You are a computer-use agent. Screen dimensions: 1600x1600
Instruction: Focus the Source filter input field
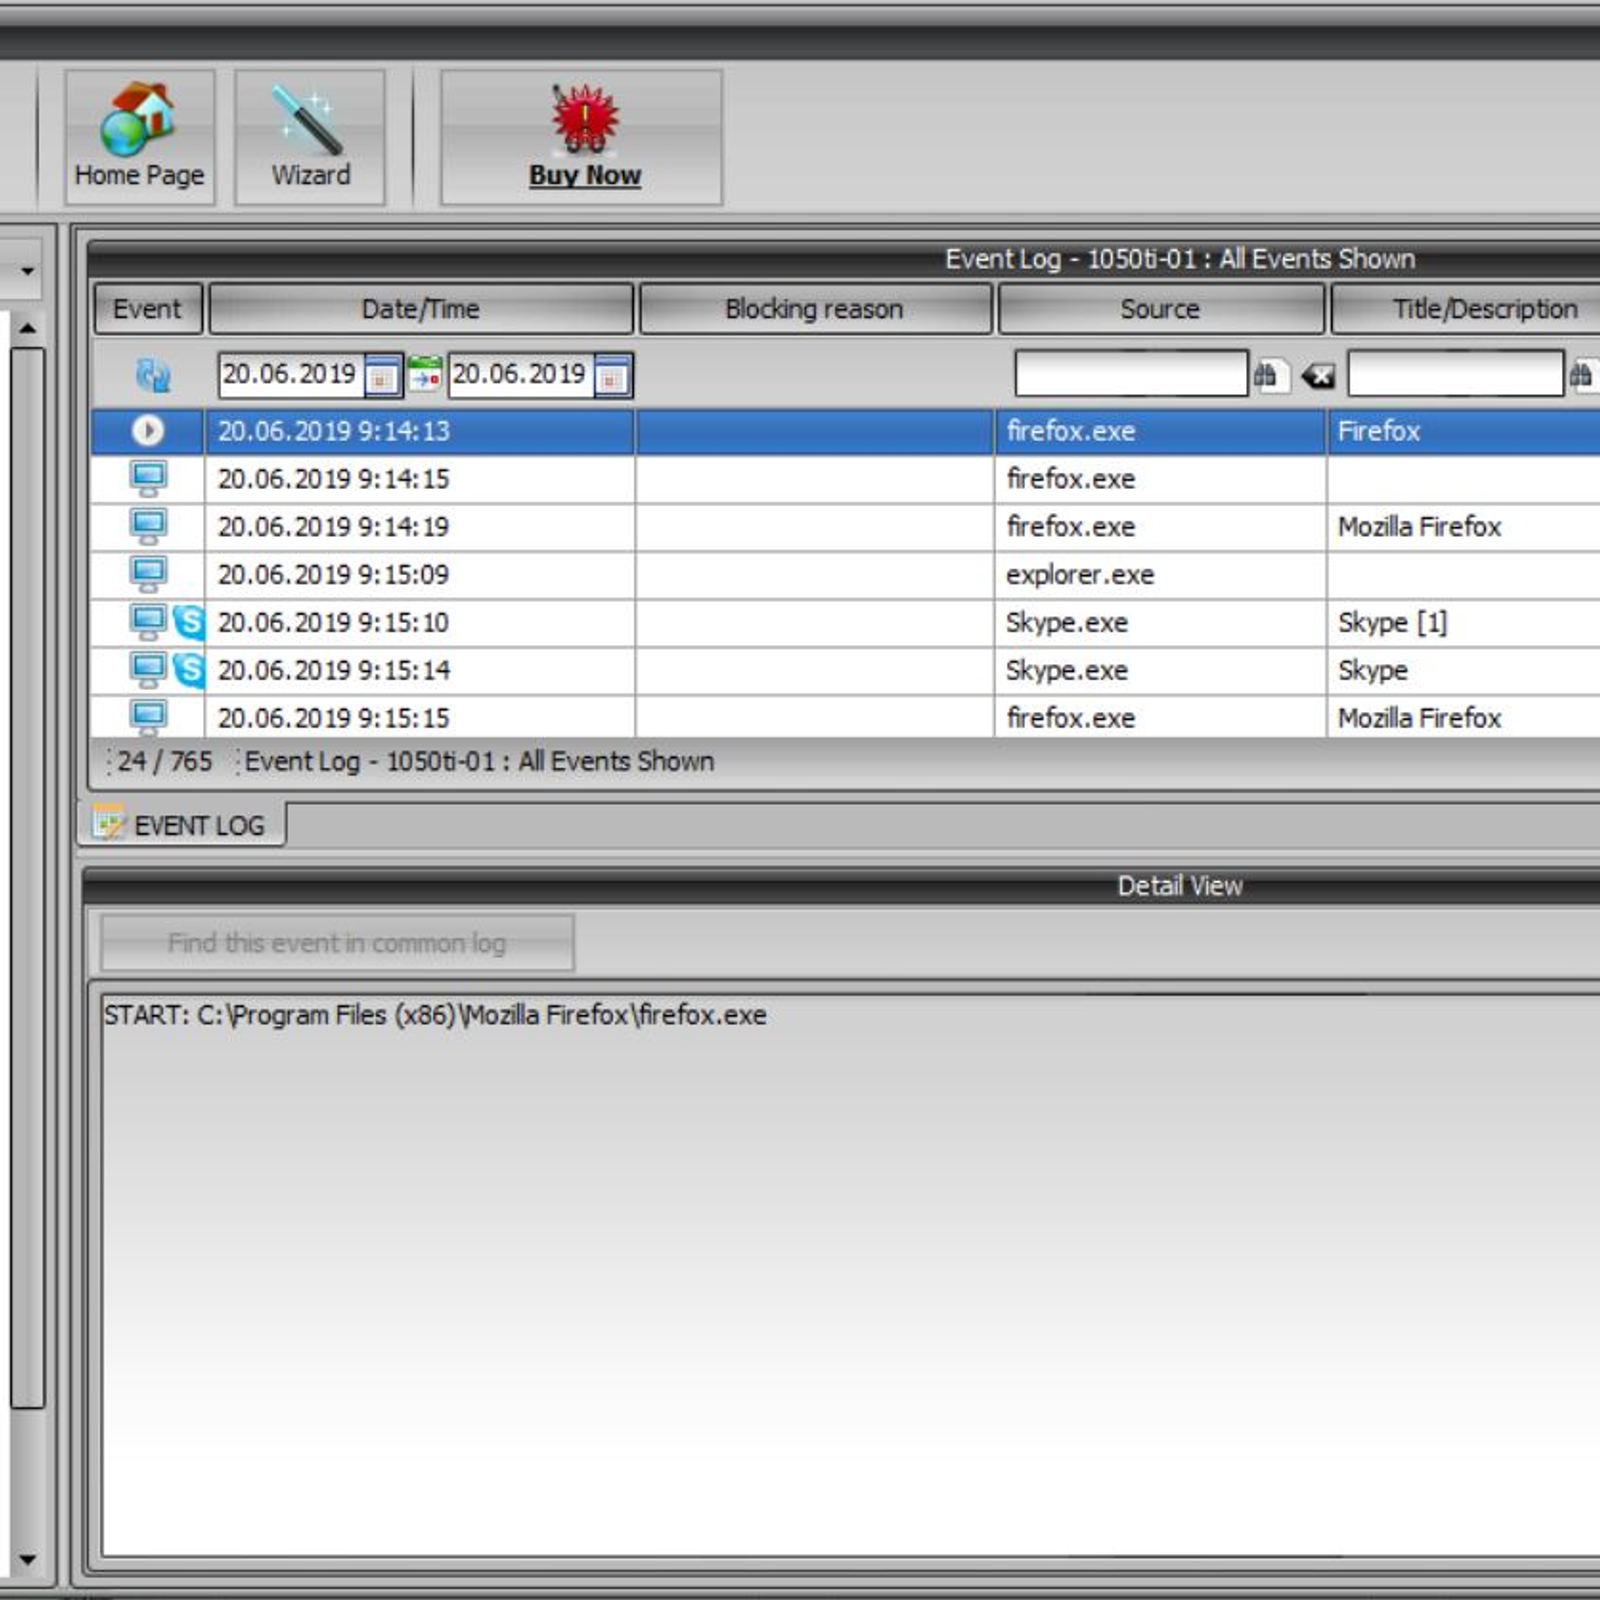tap(1131, 374)
